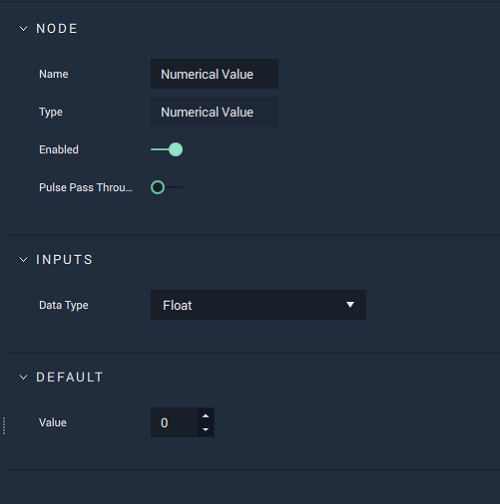Turn on Pulse Pass Through toggle
This screenshot has height=504, width=500.
[x=166, y=187]
